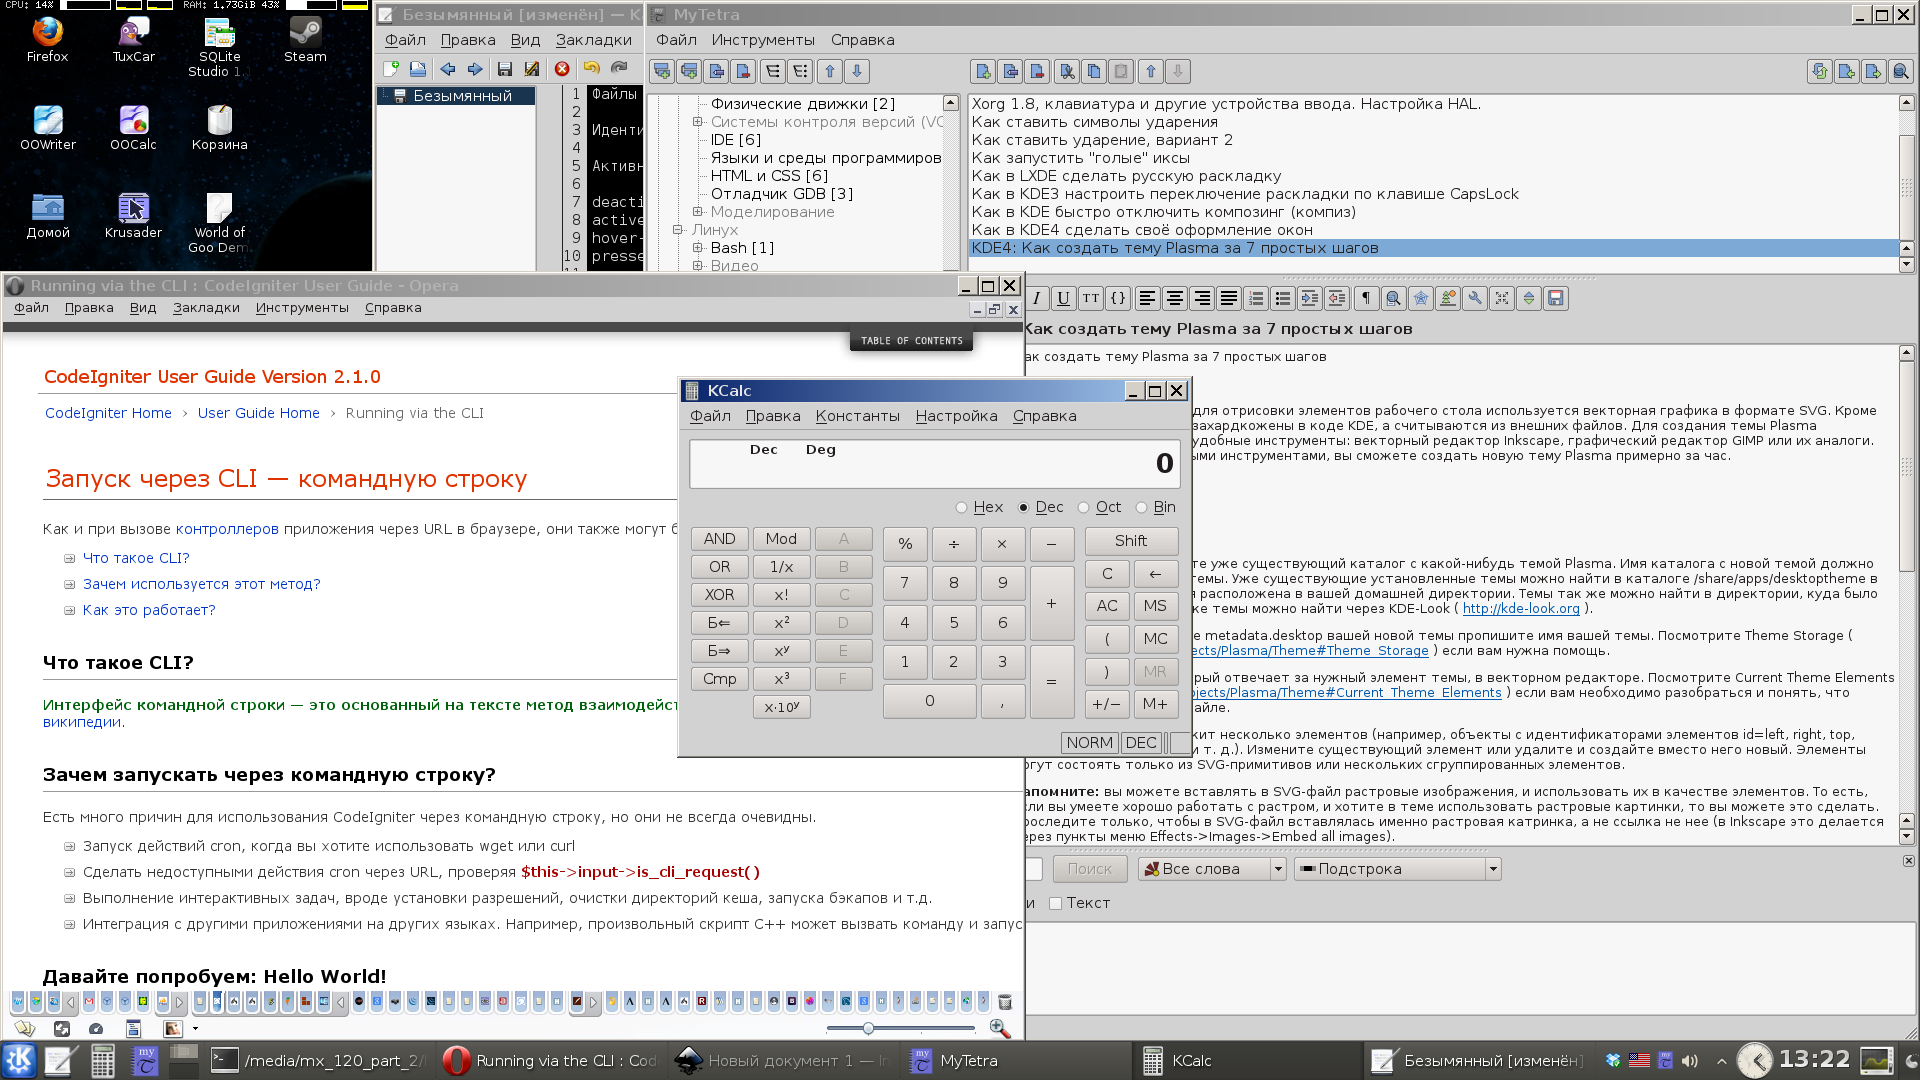Copy note icon in MyTetra records toolbar
The image size is (1920, 1080).
[1094, 71]
